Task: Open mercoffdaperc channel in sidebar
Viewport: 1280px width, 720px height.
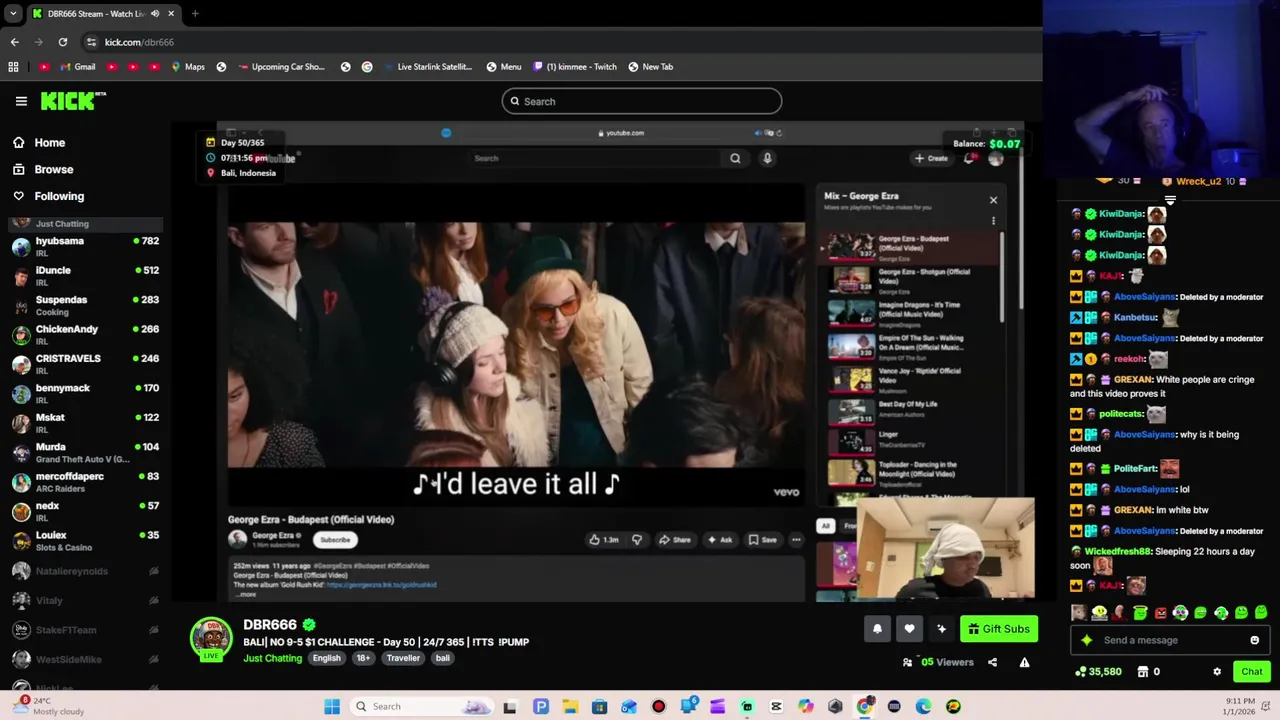Action: click(85, 482)
